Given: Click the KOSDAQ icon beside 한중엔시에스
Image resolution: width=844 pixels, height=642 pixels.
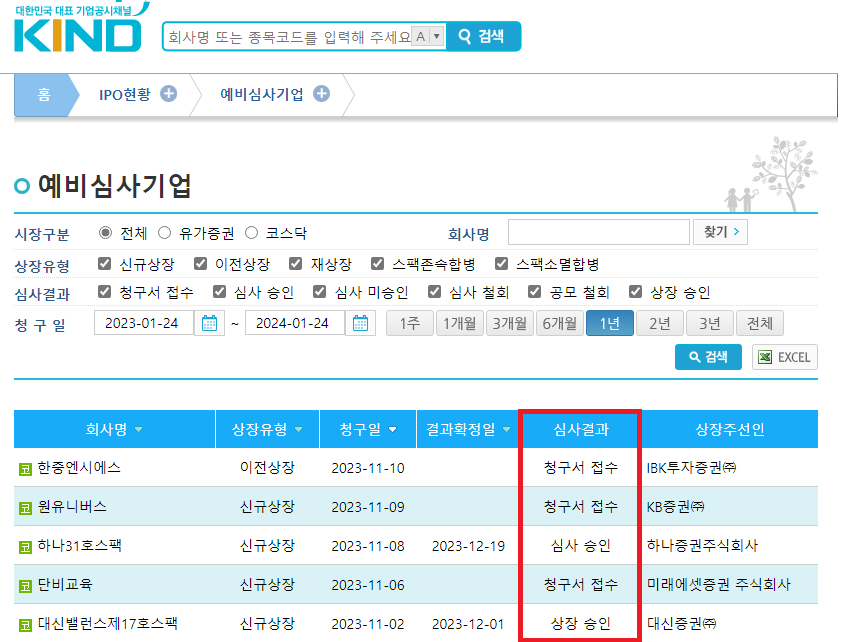Looking at the screenshot, I should tap(25, 469).
